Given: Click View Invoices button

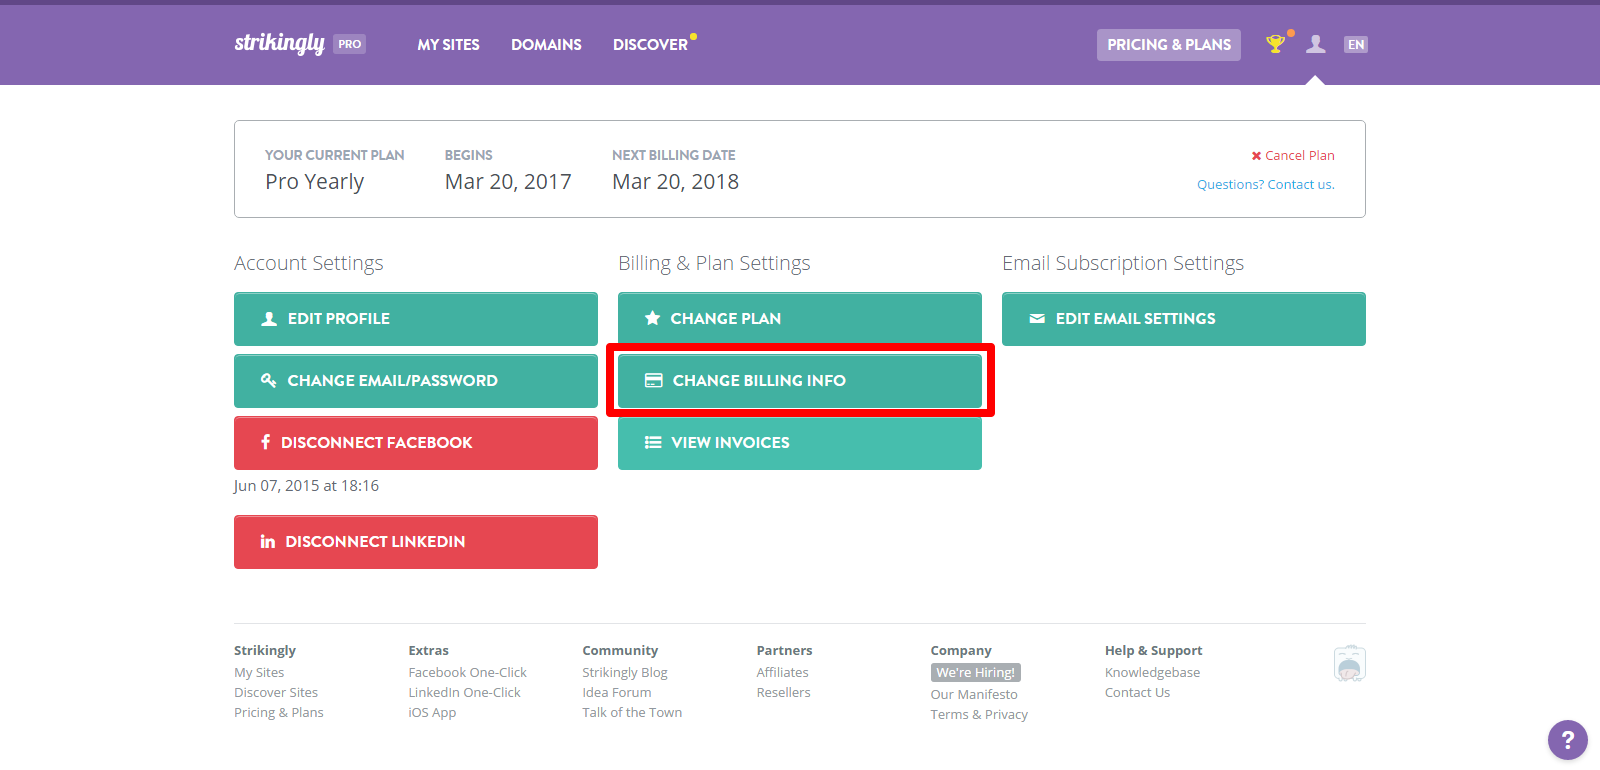Looking at the screenshot, I should pos(799,443).
